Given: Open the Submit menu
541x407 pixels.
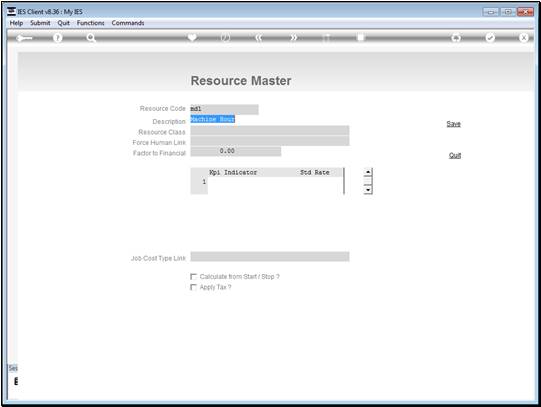Looking at the screenshot, I should pyautogui.click(x=40, y=23).
